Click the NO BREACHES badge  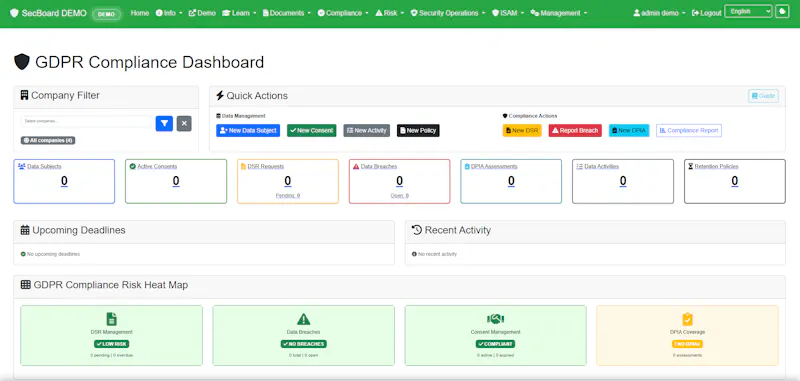(x=304, y=344)
